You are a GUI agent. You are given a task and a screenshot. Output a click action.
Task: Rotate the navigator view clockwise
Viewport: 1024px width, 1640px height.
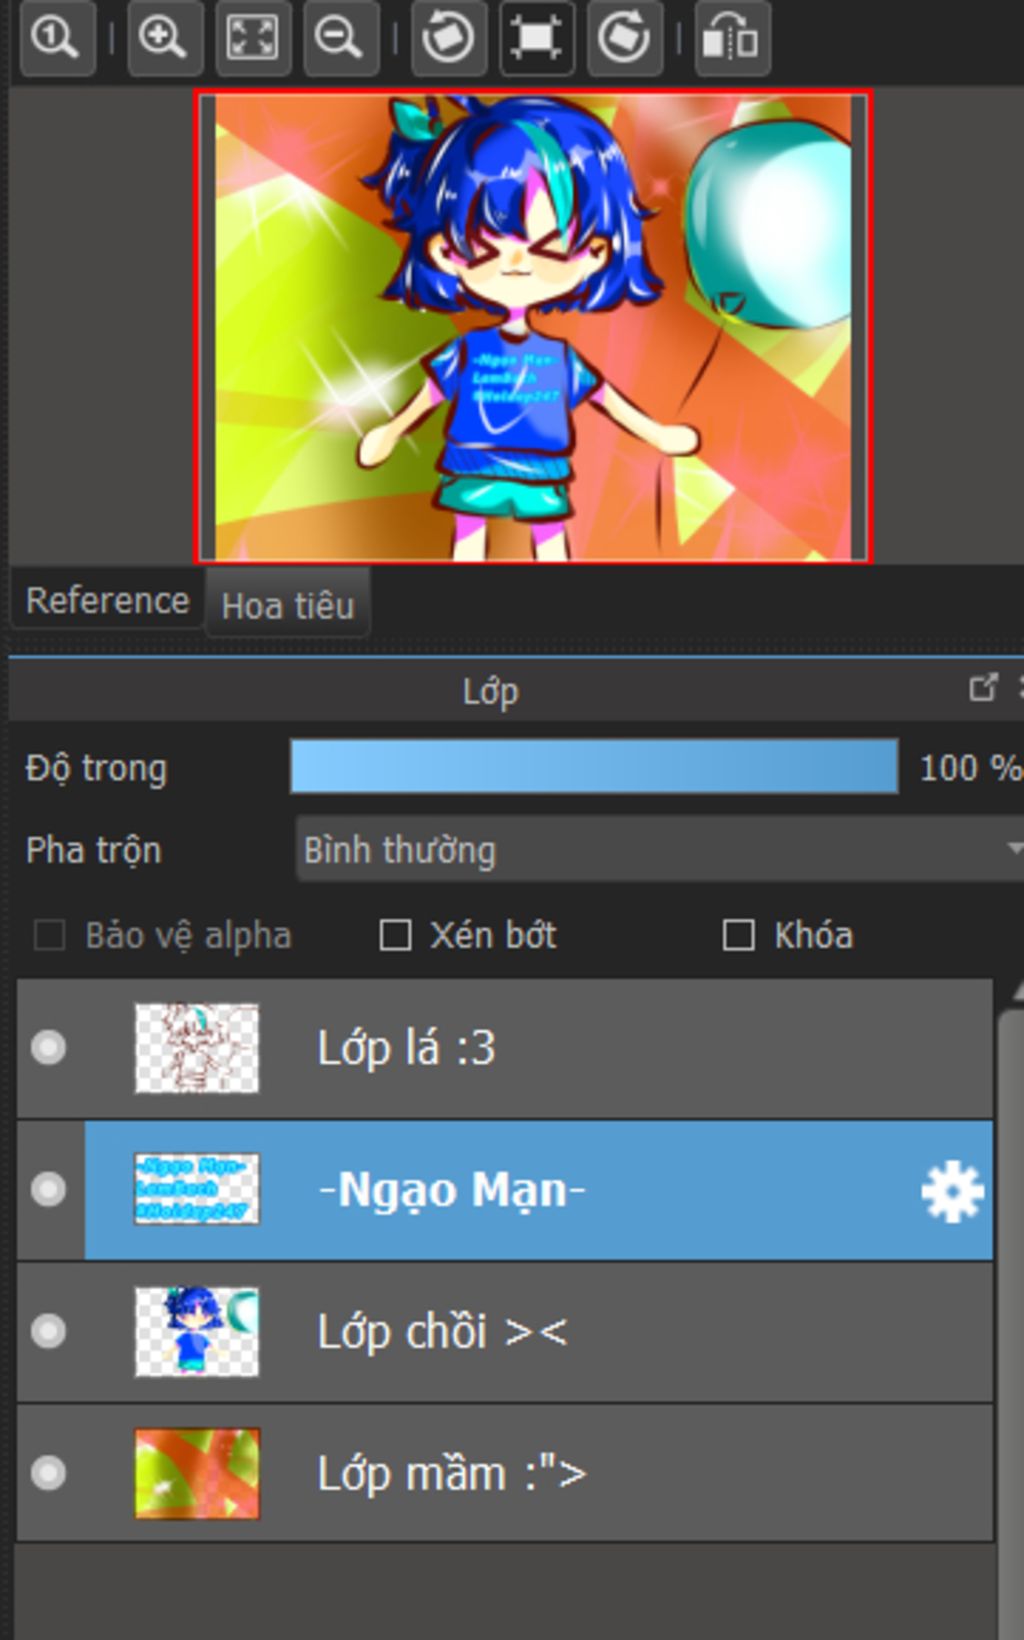point(624,39)
